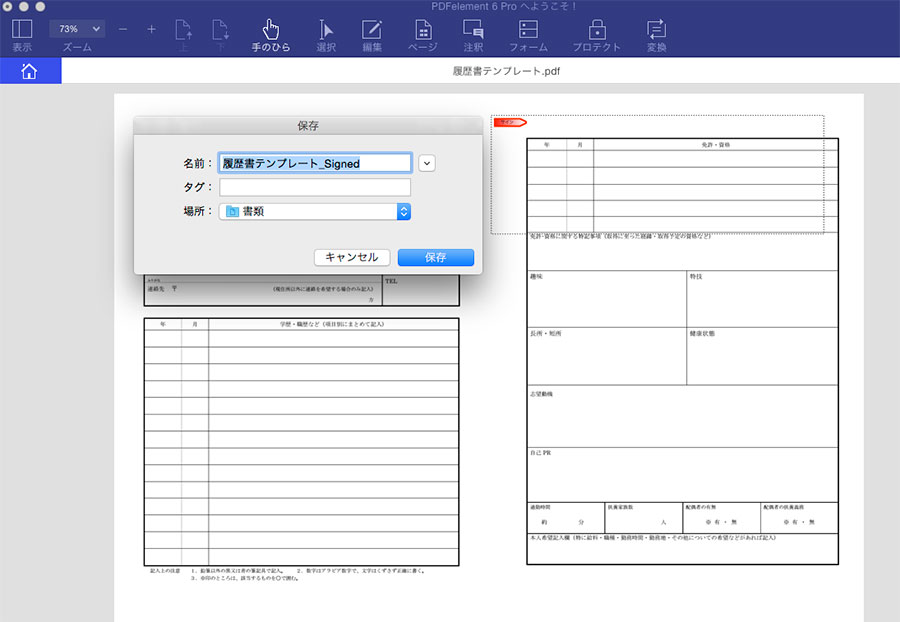Click the キャンセル button

(x=352, y=258)
